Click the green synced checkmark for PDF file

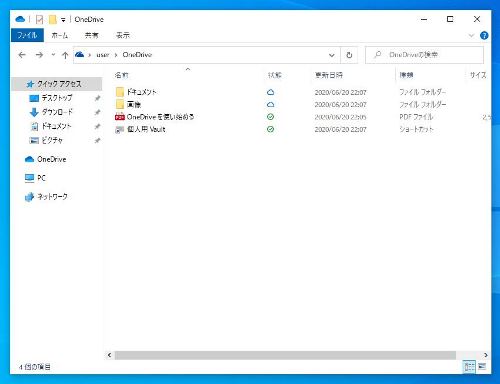pos(271,117)
